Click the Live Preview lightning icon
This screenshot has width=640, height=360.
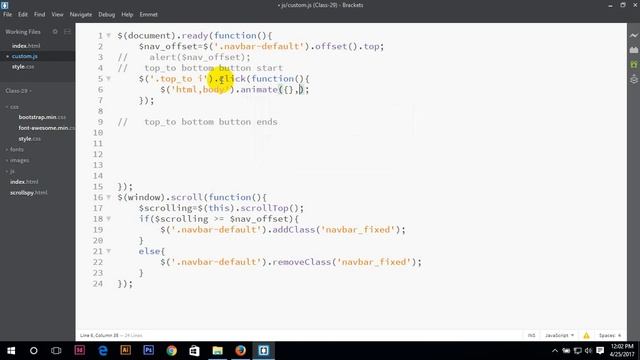(633, 36)
